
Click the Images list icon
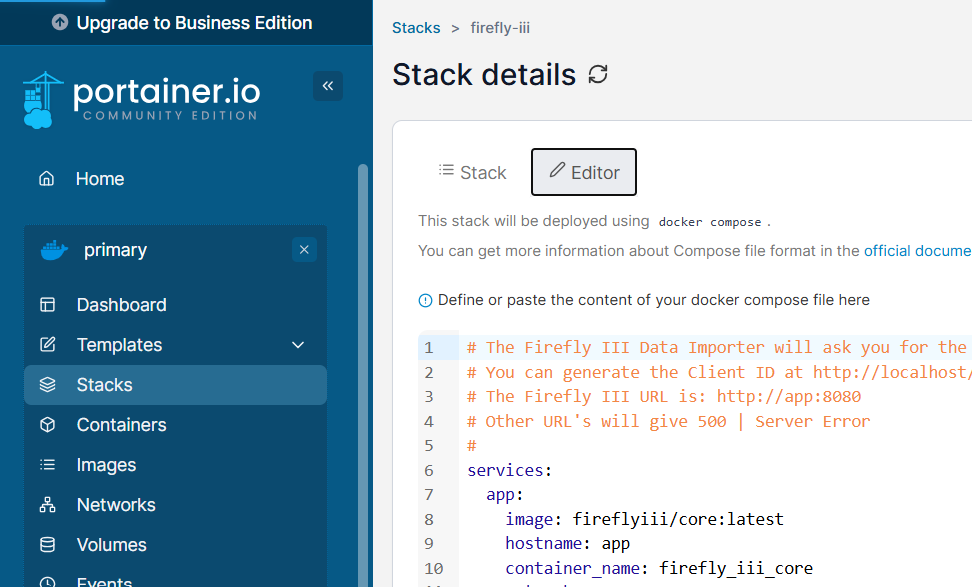(x=47, y=465)
